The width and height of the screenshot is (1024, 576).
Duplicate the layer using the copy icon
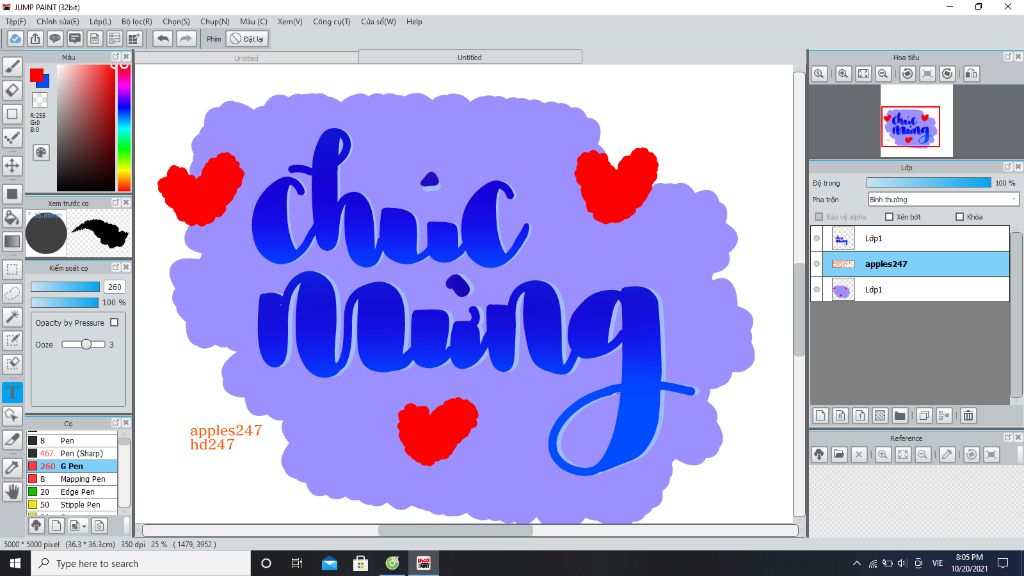[923, 415]
